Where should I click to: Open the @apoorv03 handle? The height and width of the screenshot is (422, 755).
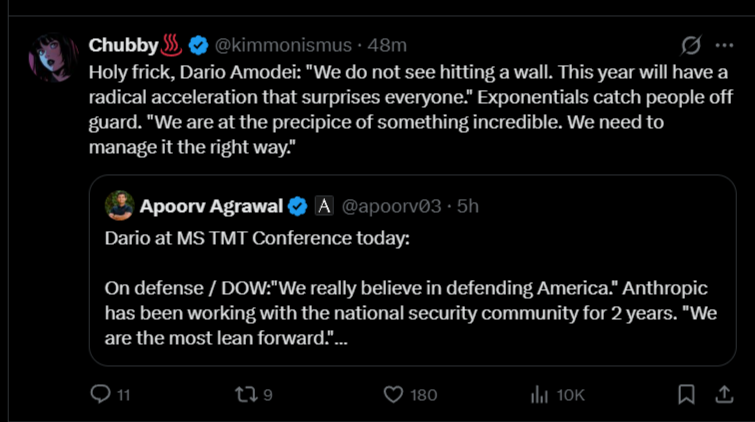click(391, 206)
